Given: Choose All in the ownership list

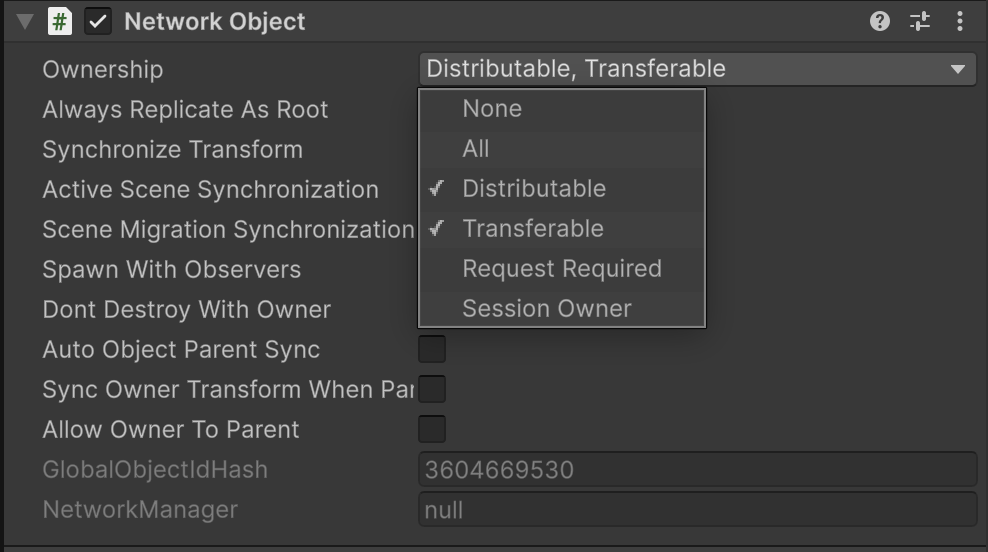Looking at the screenshot, I should click(x=476, y=149).
